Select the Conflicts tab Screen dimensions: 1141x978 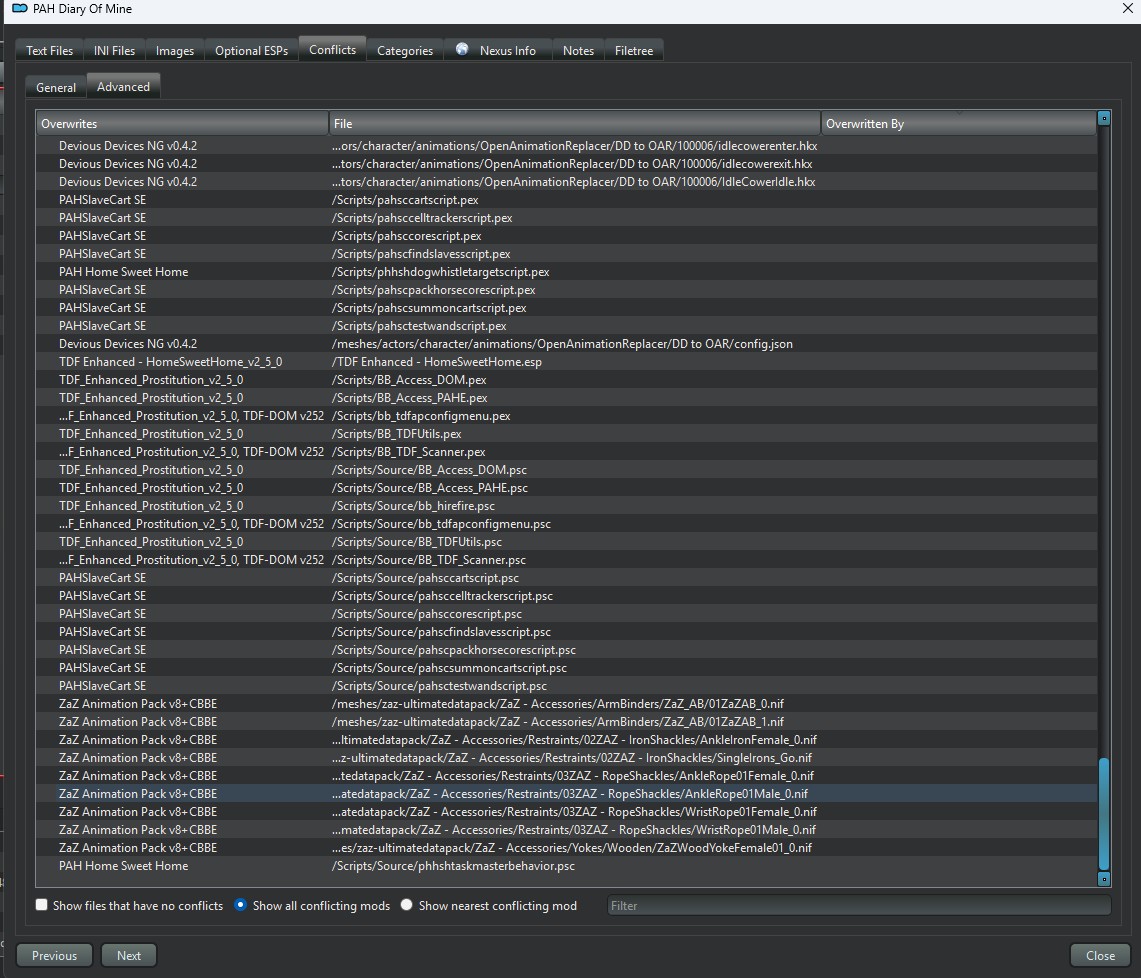(333, 49)
